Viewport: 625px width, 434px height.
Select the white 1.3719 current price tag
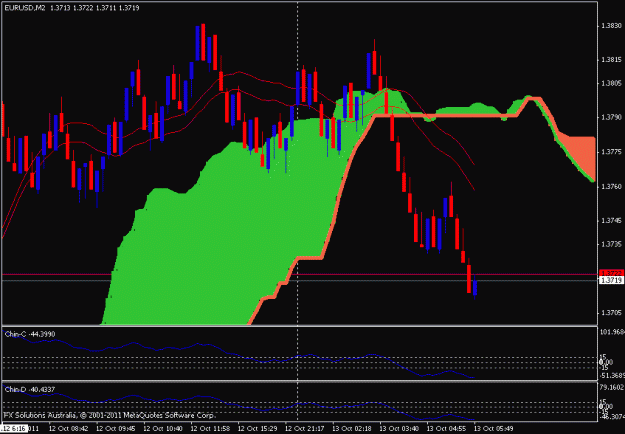(x=611, y=280)
